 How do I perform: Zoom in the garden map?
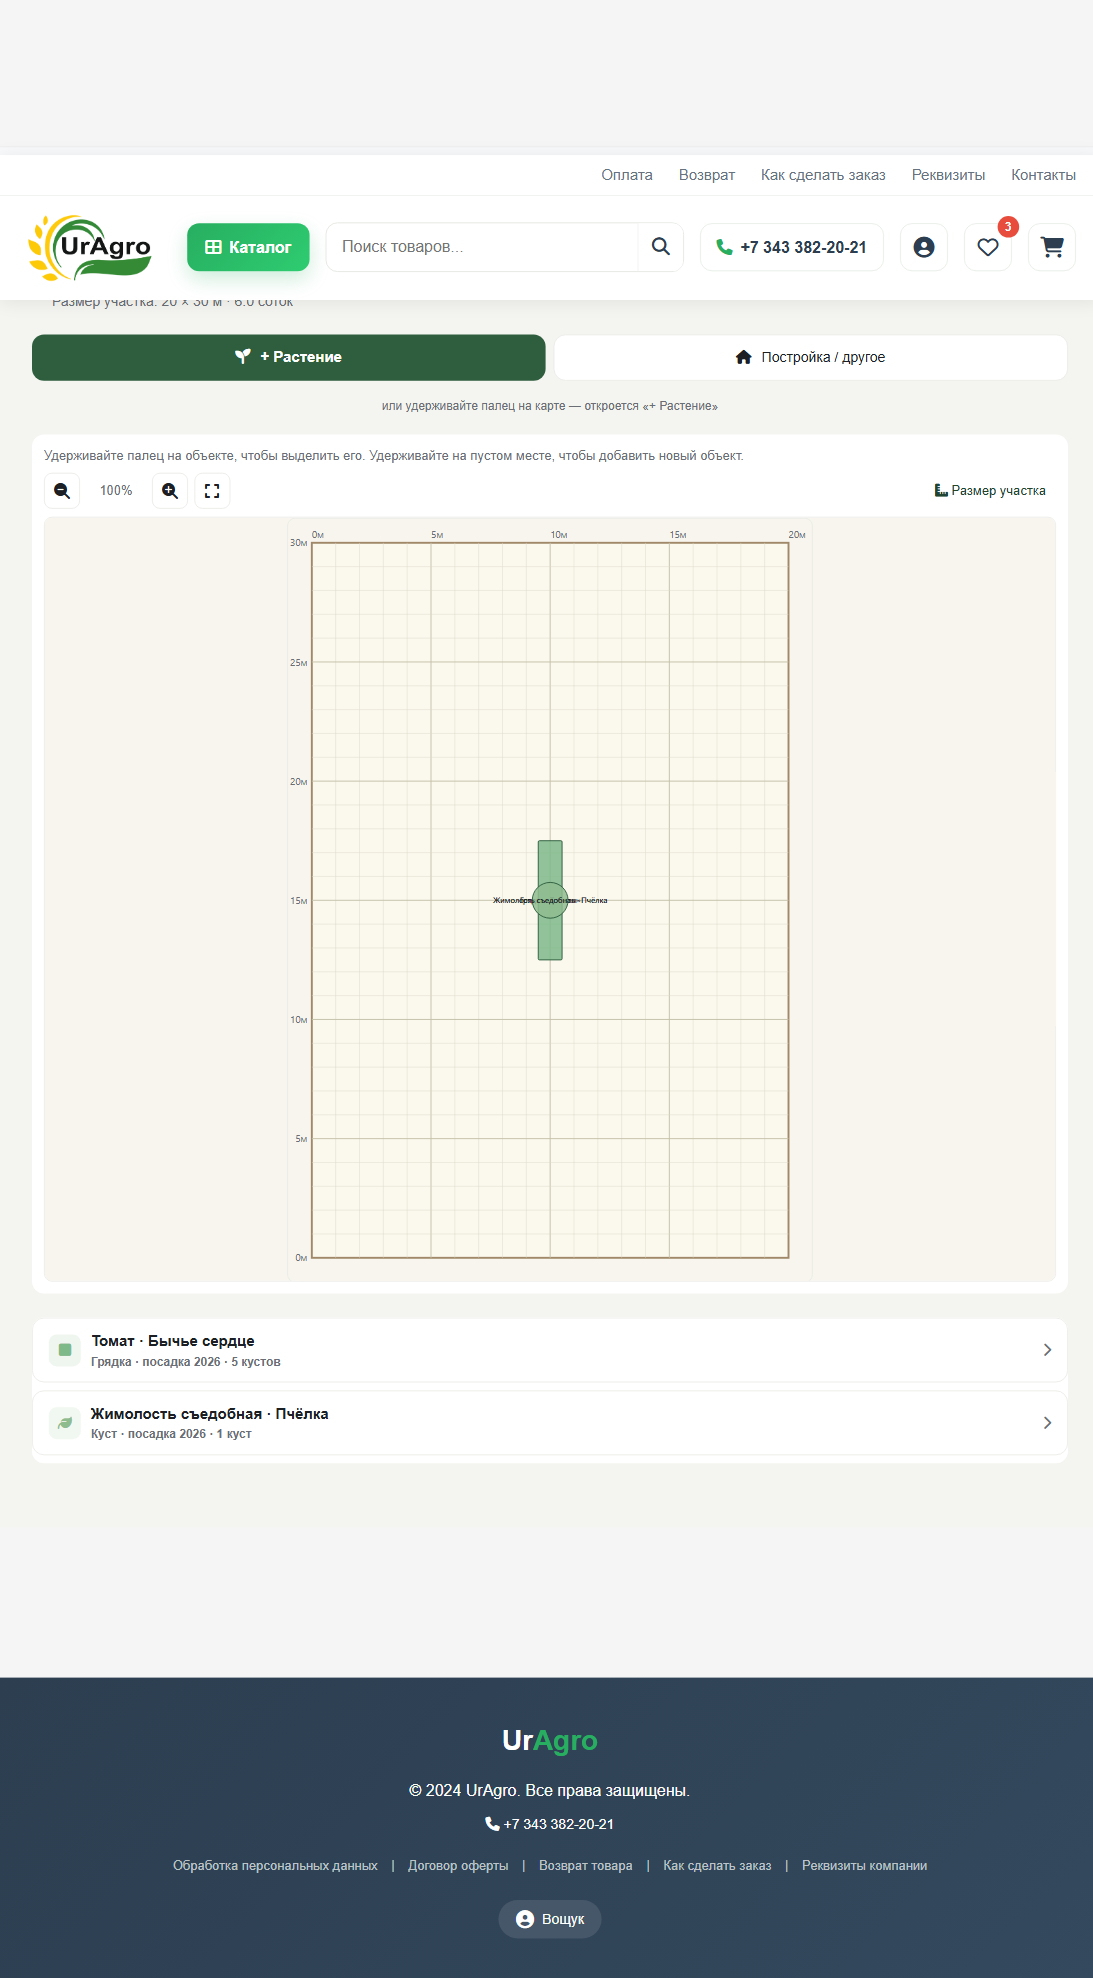(x=170, y=491)
